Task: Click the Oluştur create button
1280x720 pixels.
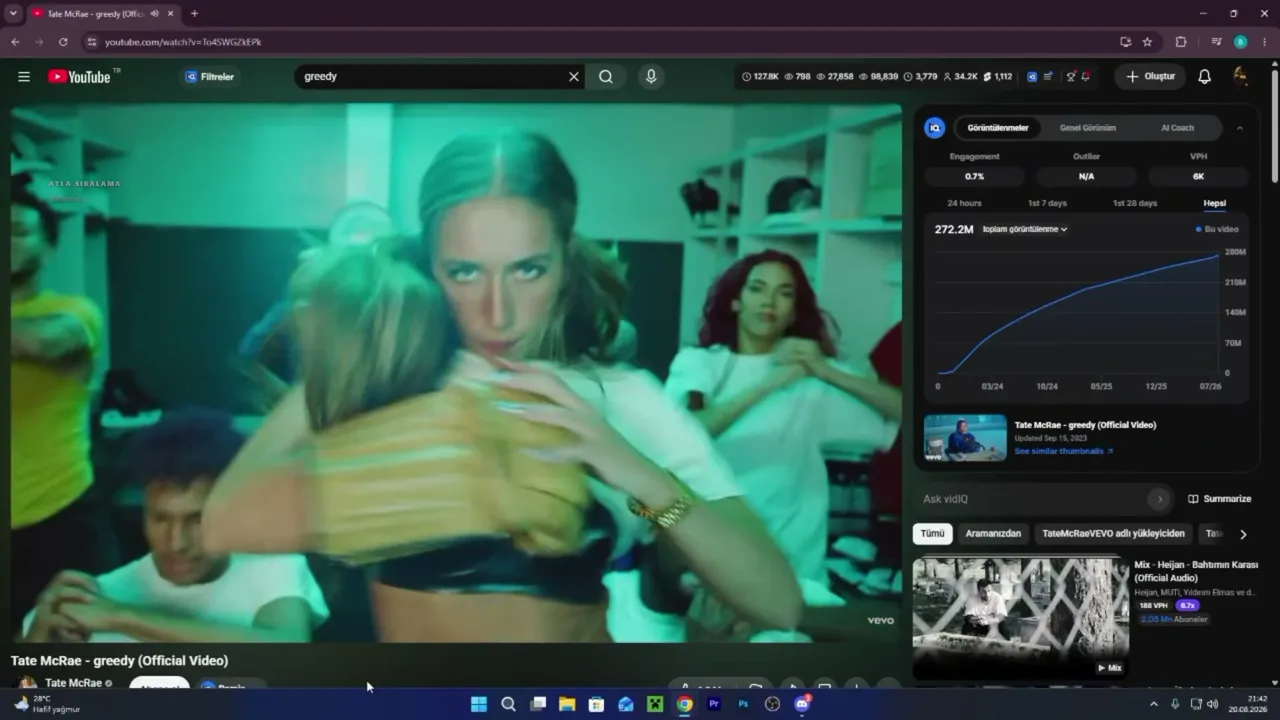Action: [1150, 76]
